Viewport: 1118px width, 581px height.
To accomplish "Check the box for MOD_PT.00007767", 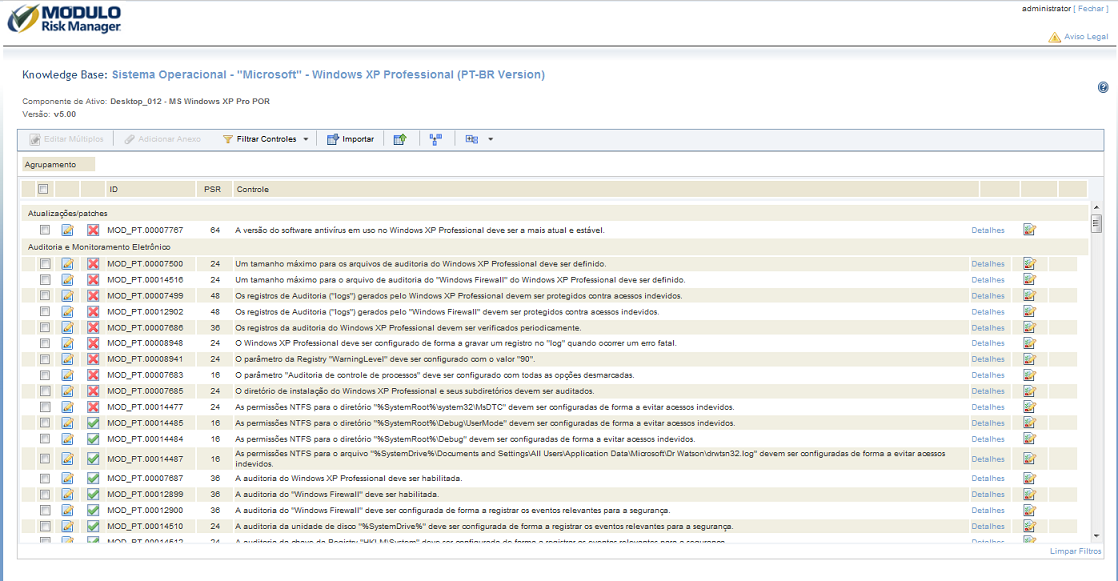I will click(45, 230).
